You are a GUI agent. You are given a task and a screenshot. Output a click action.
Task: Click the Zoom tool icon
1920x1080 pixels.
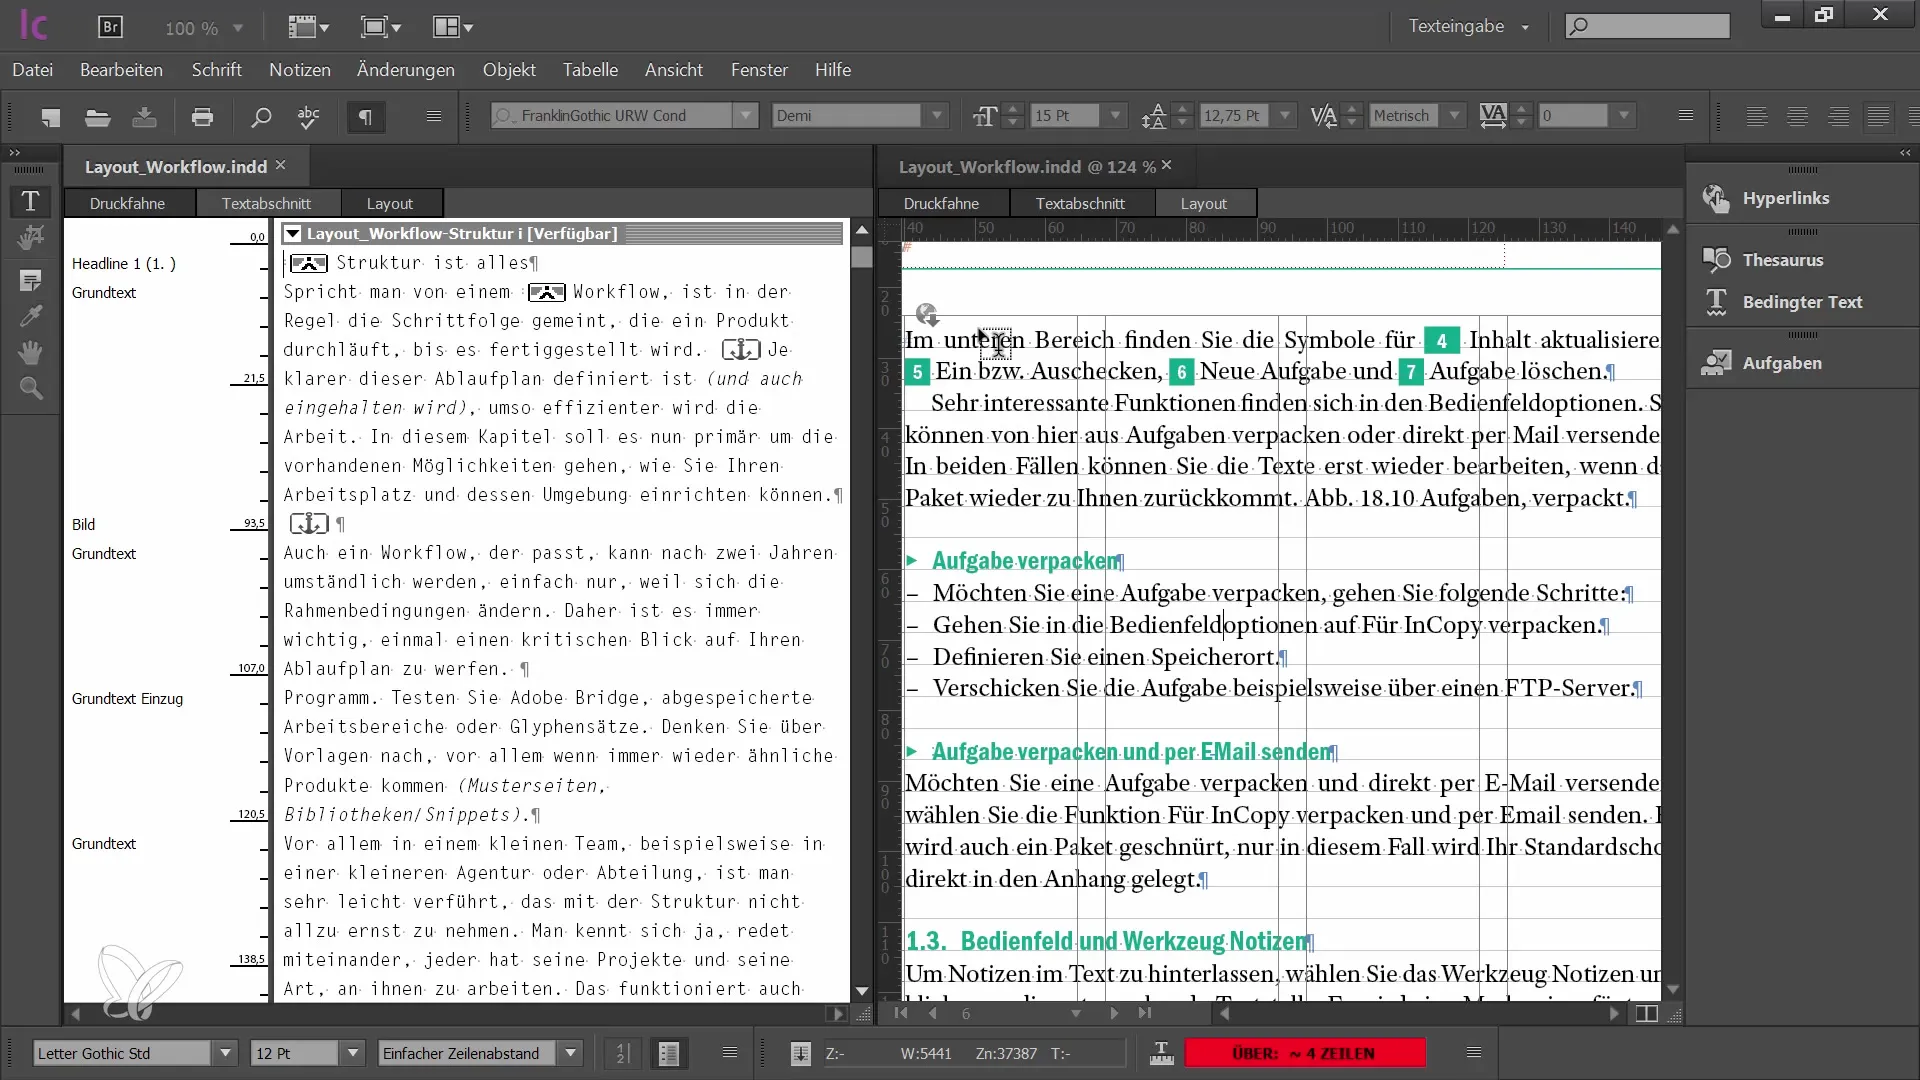pyautogui.click(x=32, y=390)
